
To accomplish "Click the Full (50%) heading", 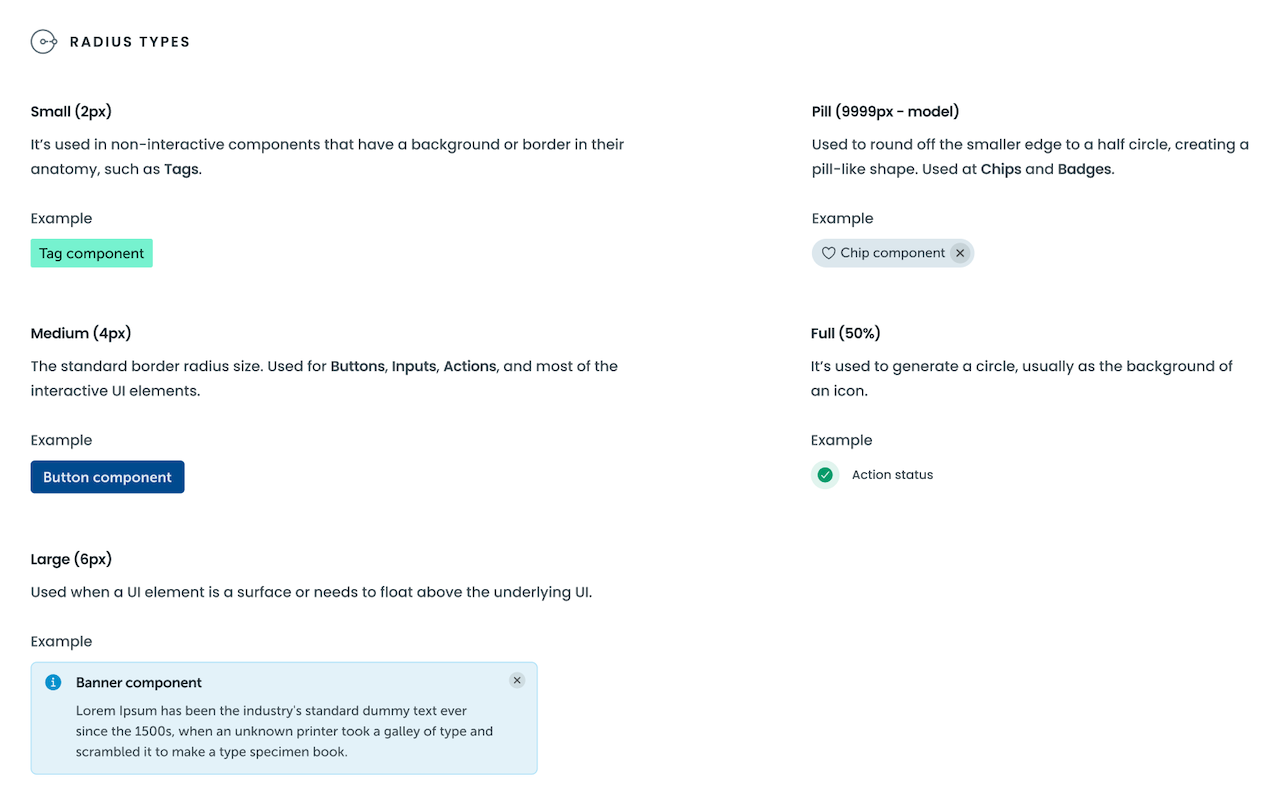I will point(846,333).
